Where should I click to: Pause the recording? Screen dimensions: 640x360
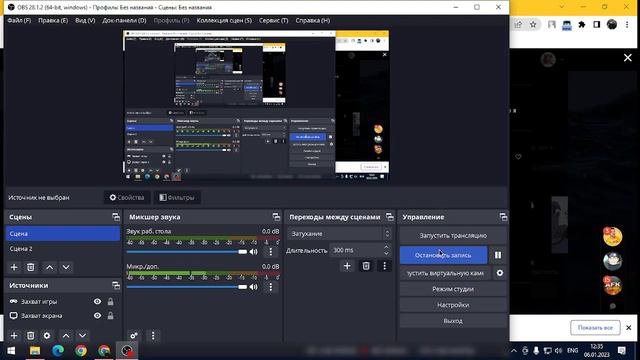pyautogui.click(x=498, y=255)
